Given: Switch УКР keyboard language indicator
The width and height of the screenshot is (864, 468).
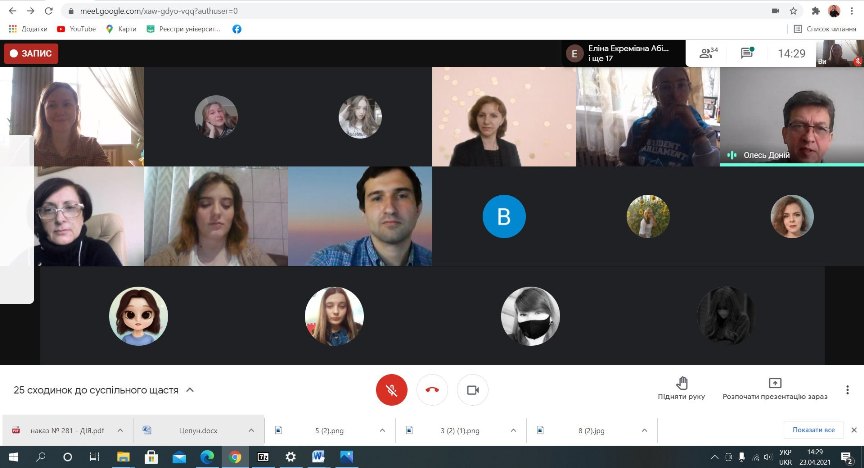Looking at the screenshot, I should pos(785,457).
